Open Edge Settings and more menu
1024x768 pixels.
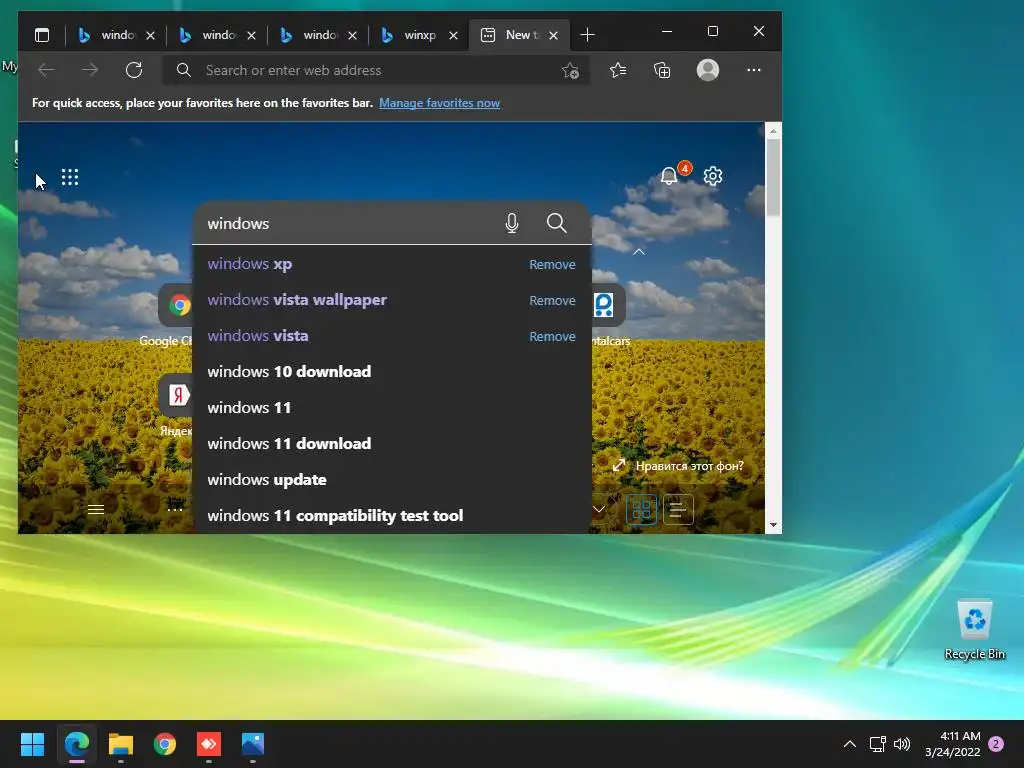[754, 70]
